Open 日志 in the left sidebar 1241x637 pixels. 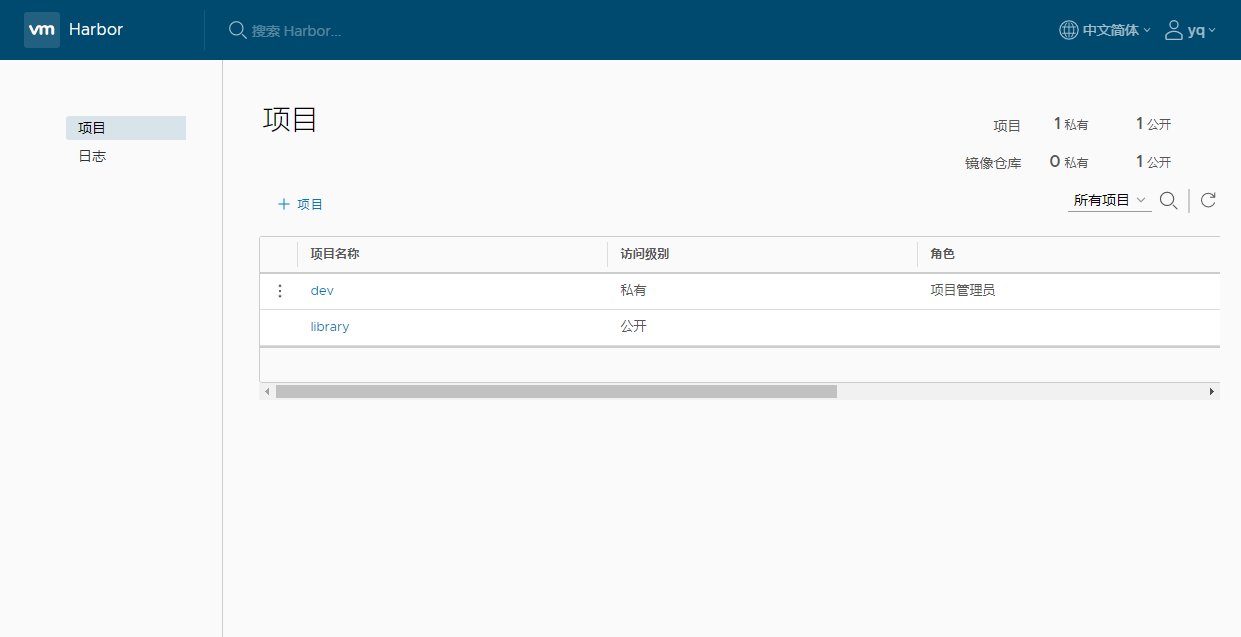[x=93, y=156]
